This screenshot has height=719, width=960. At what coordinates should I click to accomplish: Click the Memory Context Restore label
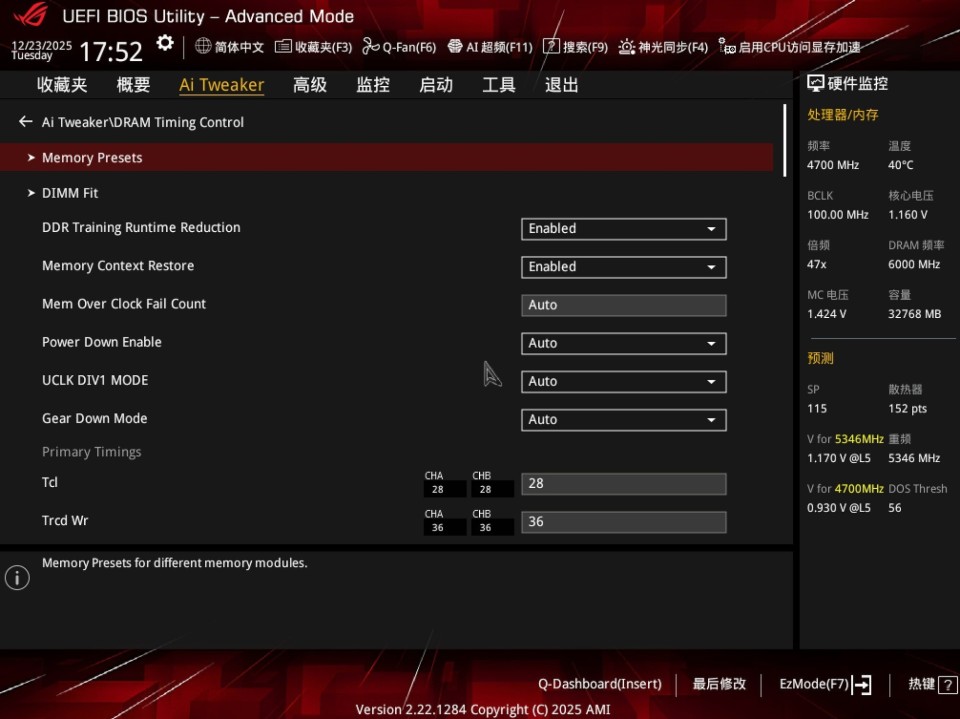click(x=118, y=266)
